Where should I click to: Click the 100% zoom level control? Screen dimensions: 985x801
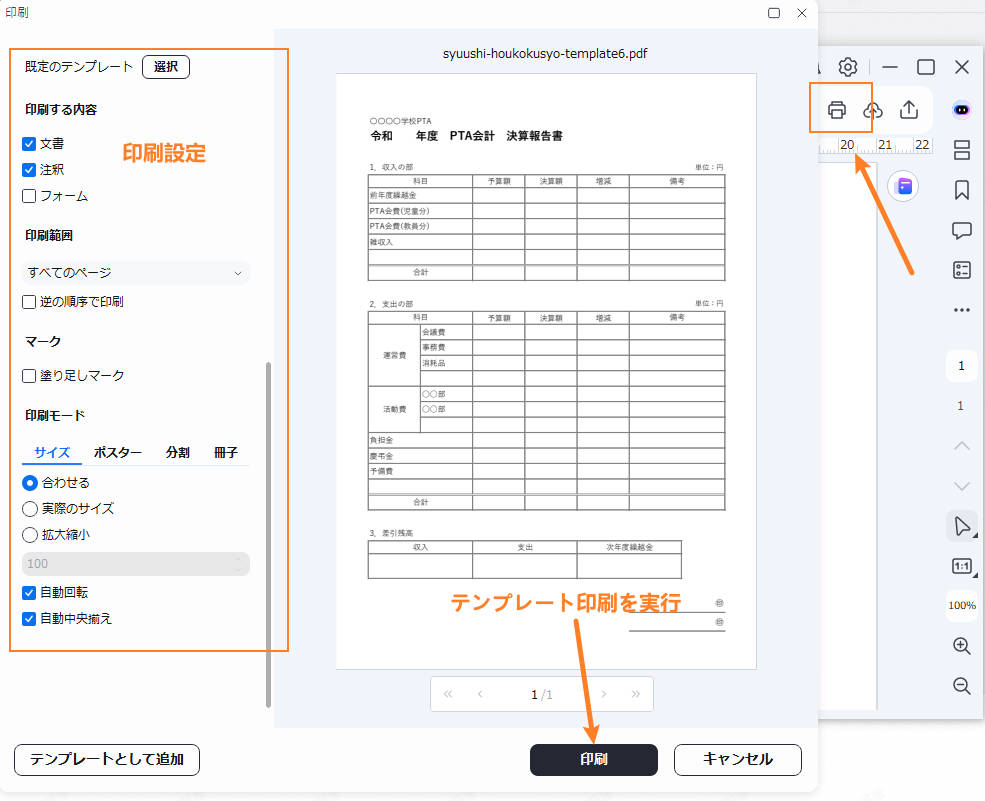960,606
